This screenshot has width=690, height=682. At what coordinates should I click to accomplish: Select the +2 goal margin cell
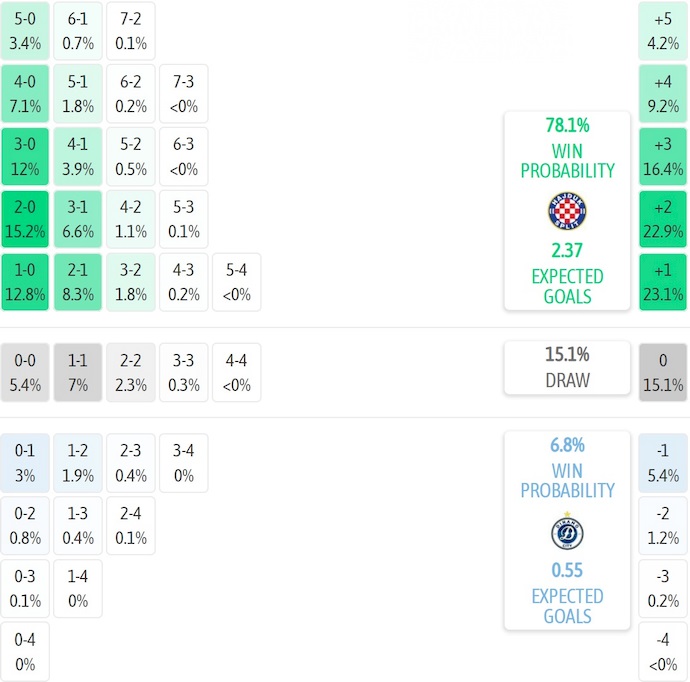tap(663, 219)
